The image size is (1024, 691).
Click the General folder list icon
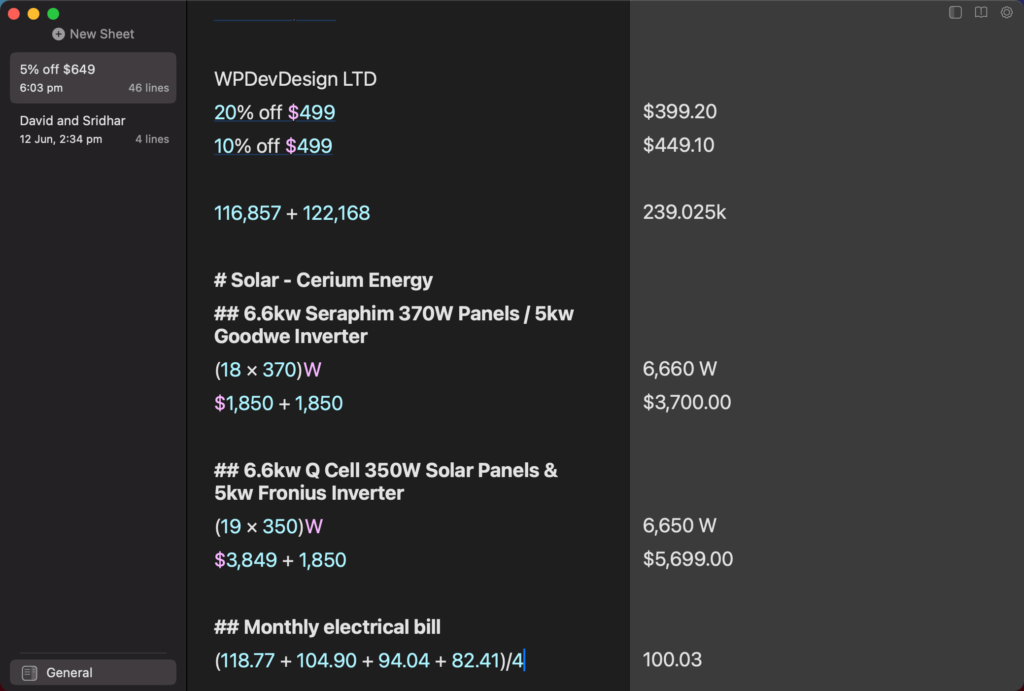pyautogui.click(x=29, y=673)
